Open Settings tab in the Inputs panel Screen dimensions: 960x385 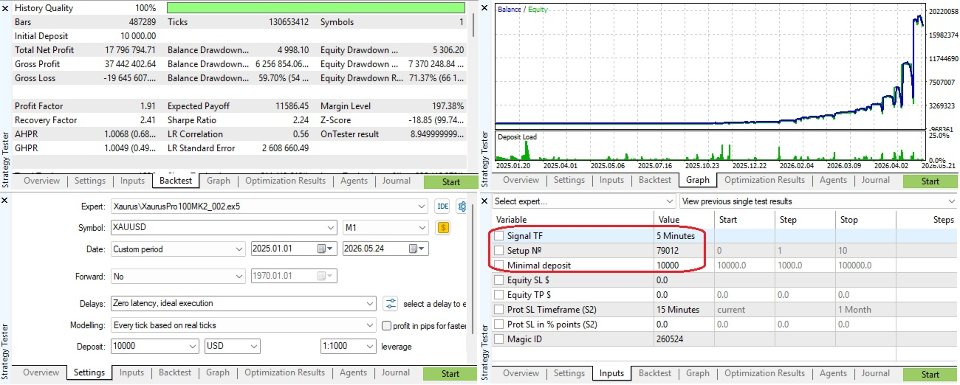(x=569, y=373)
